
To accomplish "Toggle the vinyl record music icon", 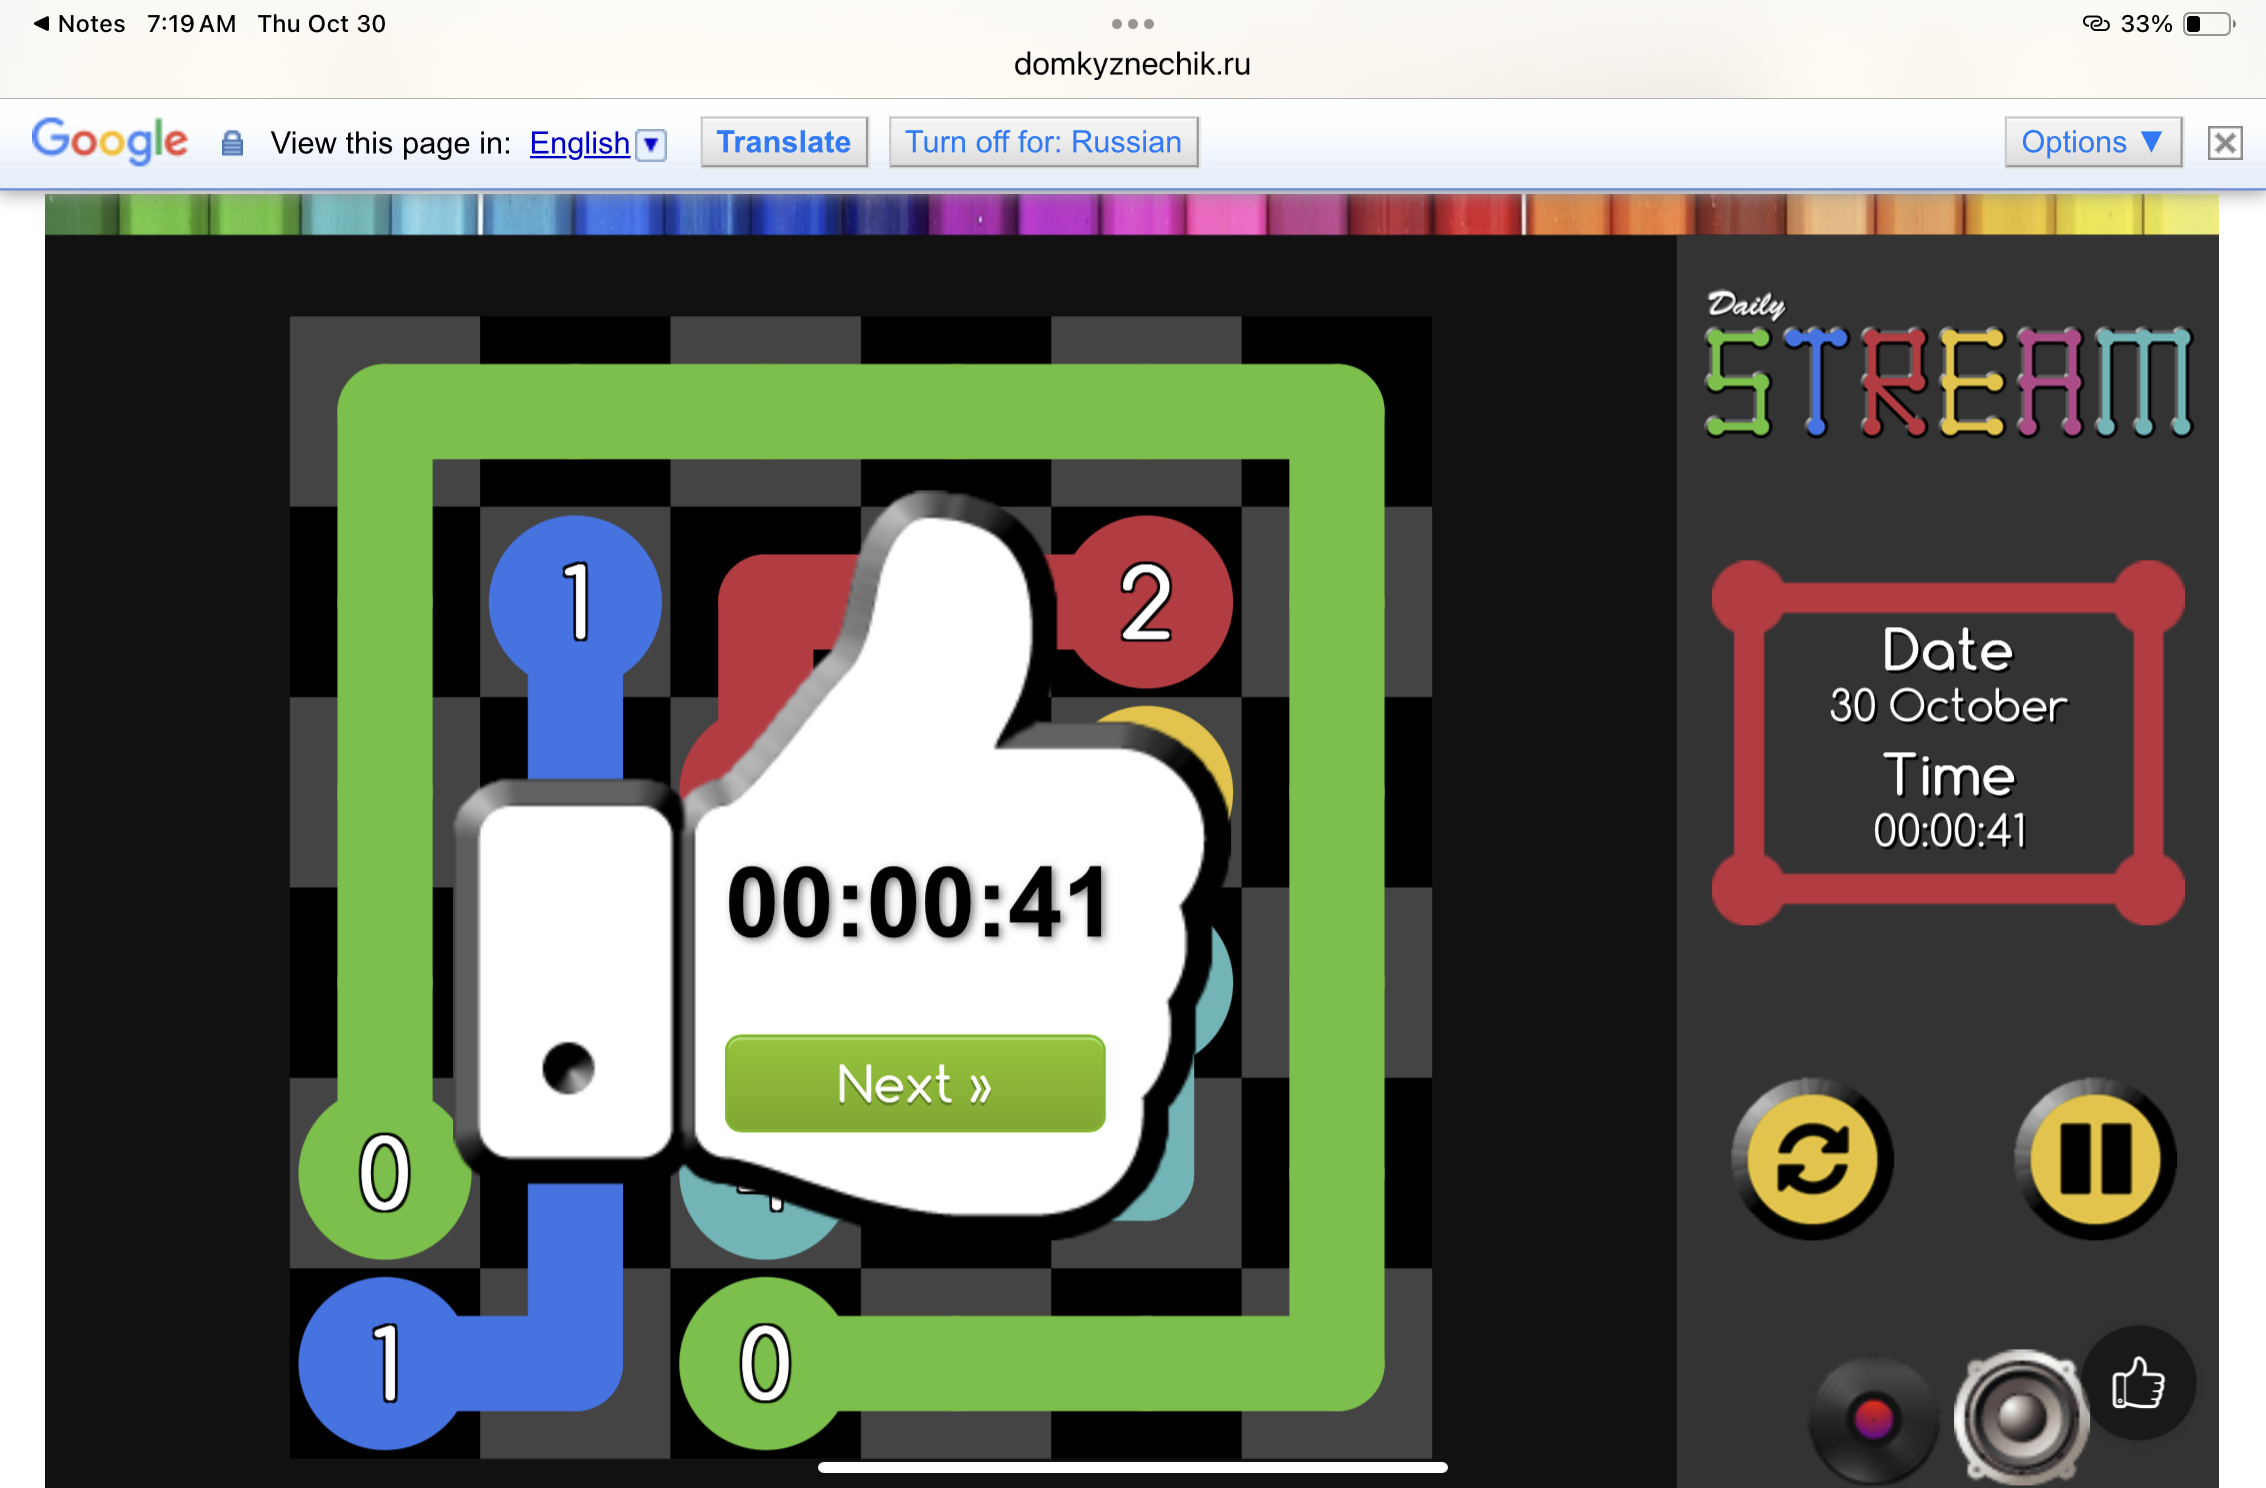I will click(x=1872, y=1418).
